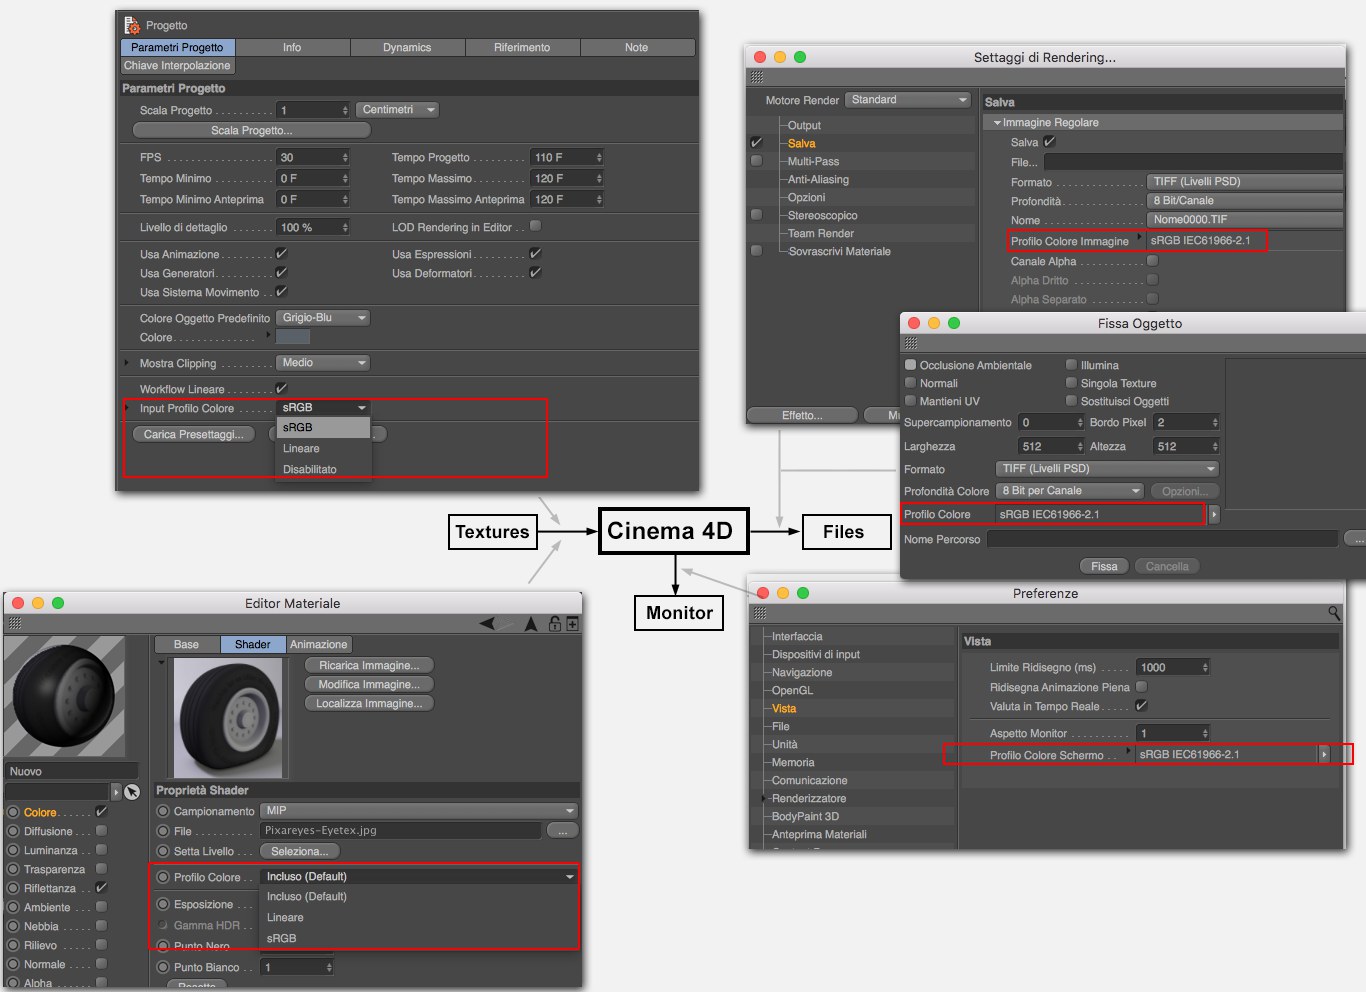Click Carica Presettaggi... button
The width and height of the screenshot is (1366, 992).
tap(193, 434)
